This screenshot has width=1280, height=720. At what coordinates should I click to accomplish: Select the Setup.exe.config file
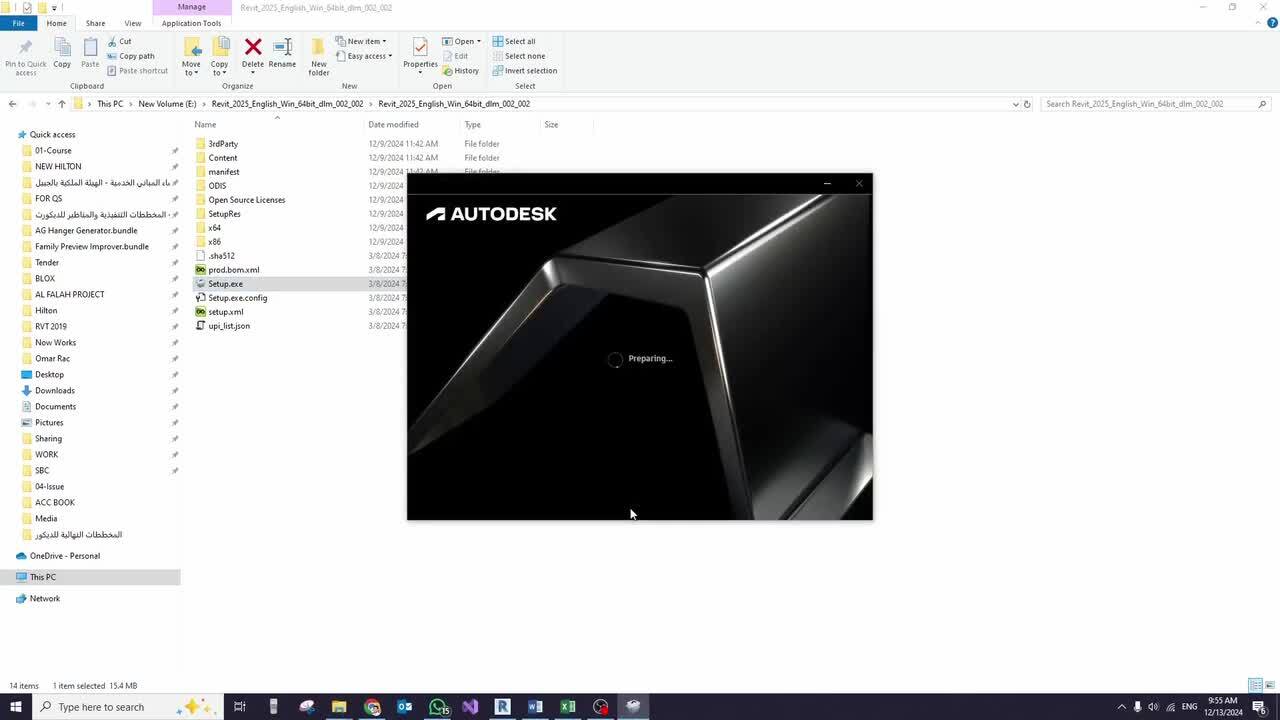[237, 298]
